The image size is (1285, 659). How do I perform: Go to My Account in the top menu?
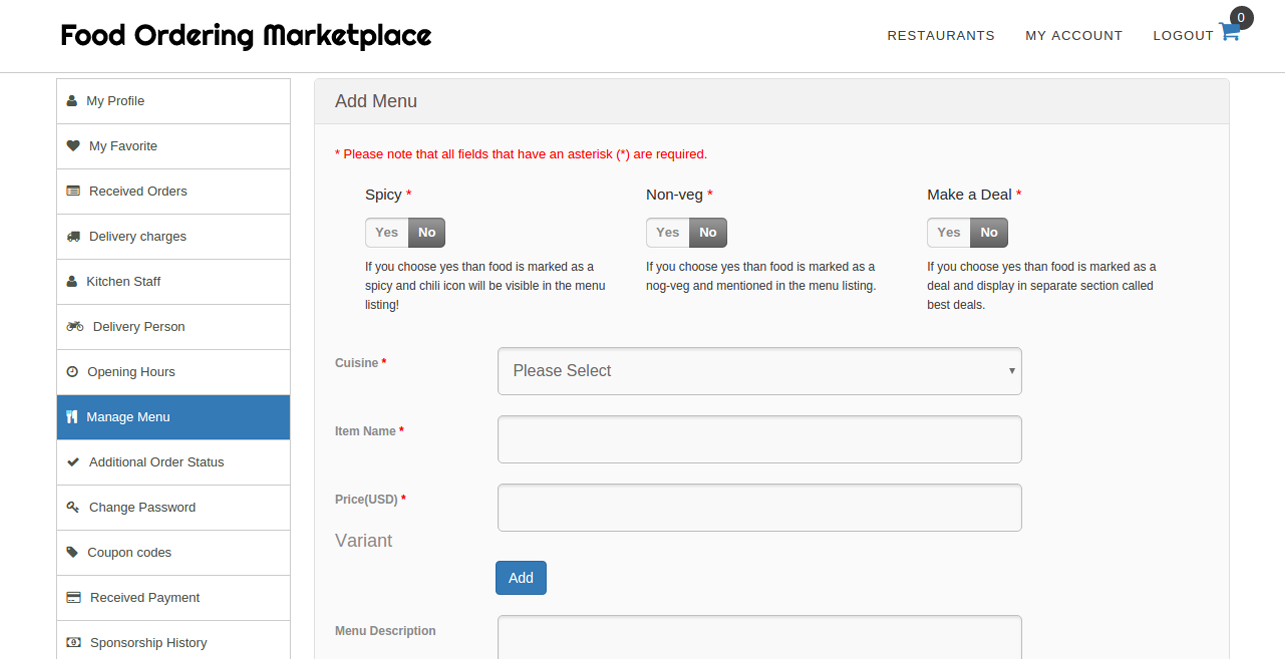(x=1074, y=36)
